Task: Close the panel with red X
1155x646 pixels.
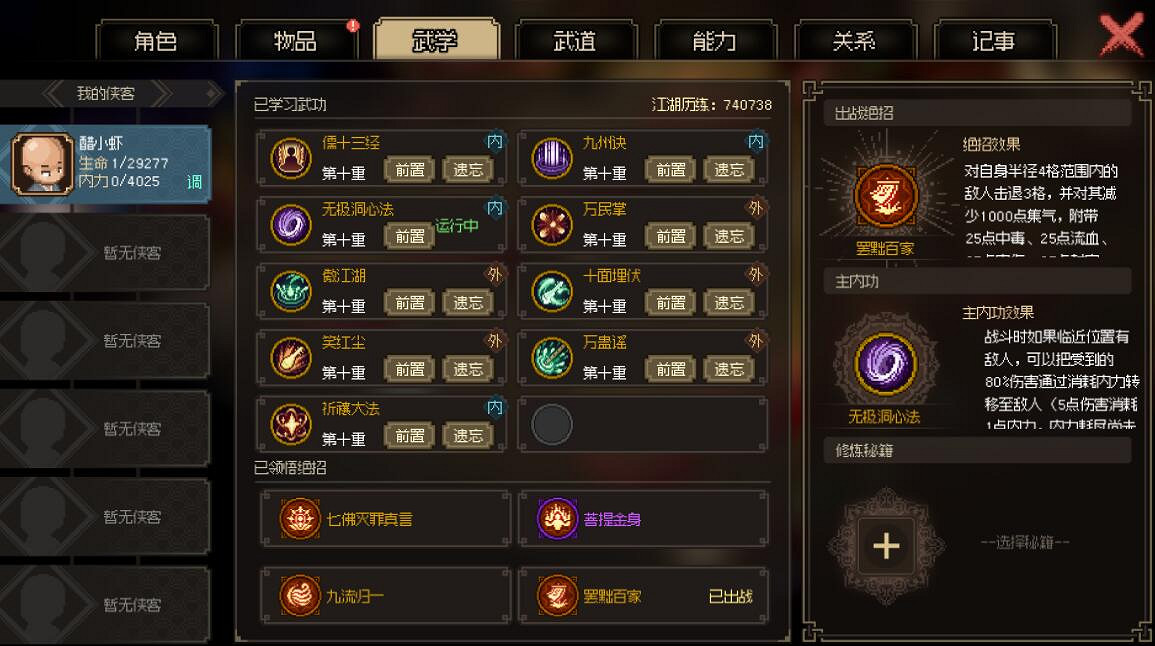Action: [x=1122, y=34]
